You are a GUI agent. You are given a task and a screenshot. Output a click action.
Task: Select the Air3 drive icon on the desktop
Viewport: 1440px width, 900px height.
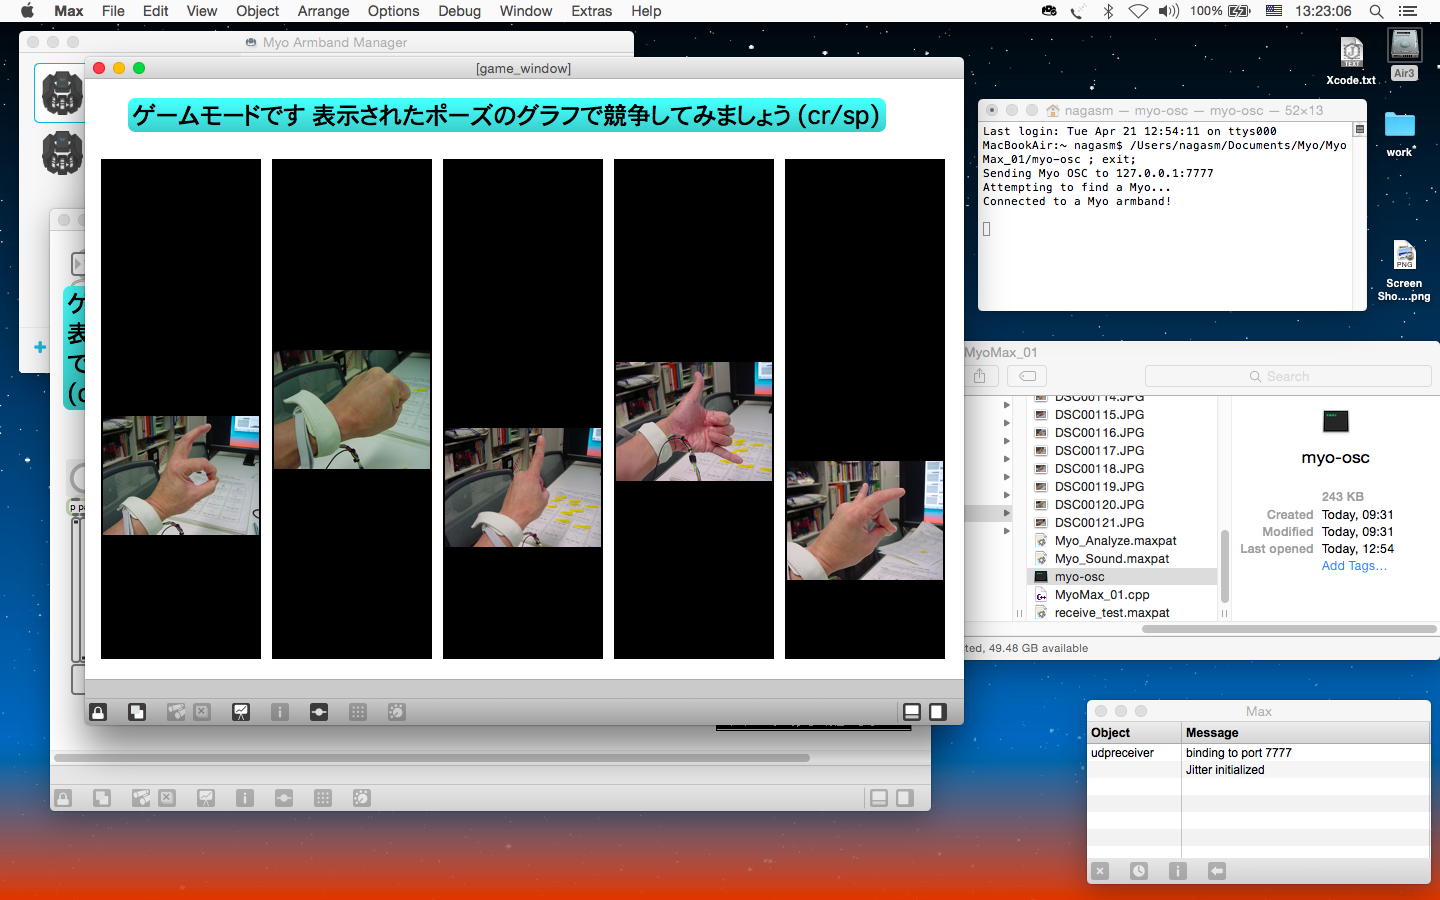click(1404, 54)
